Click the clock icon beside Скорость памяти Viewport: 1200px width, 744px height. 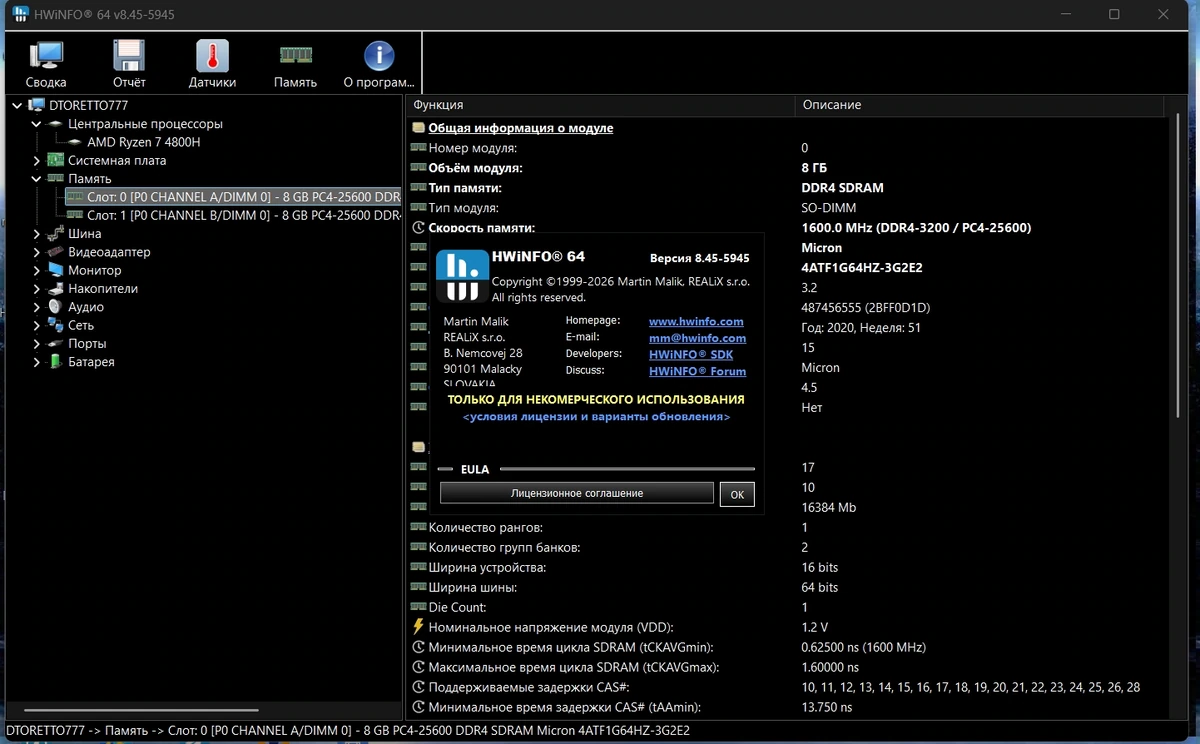(419, 227)
